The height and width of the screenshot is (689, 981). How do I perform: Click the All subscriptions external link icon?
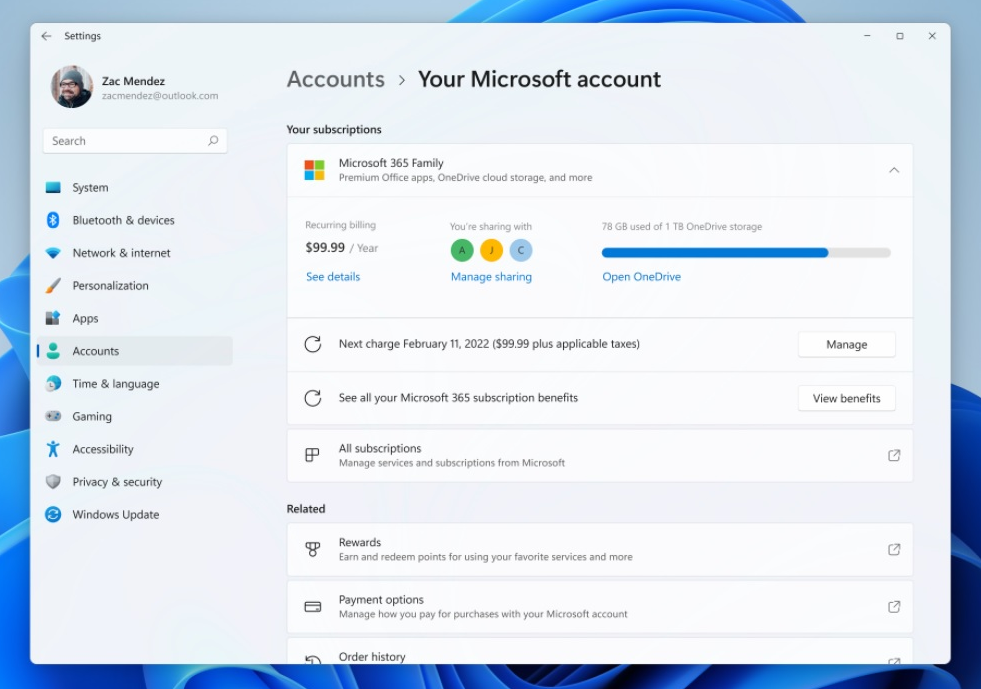(x=893, y=455)
